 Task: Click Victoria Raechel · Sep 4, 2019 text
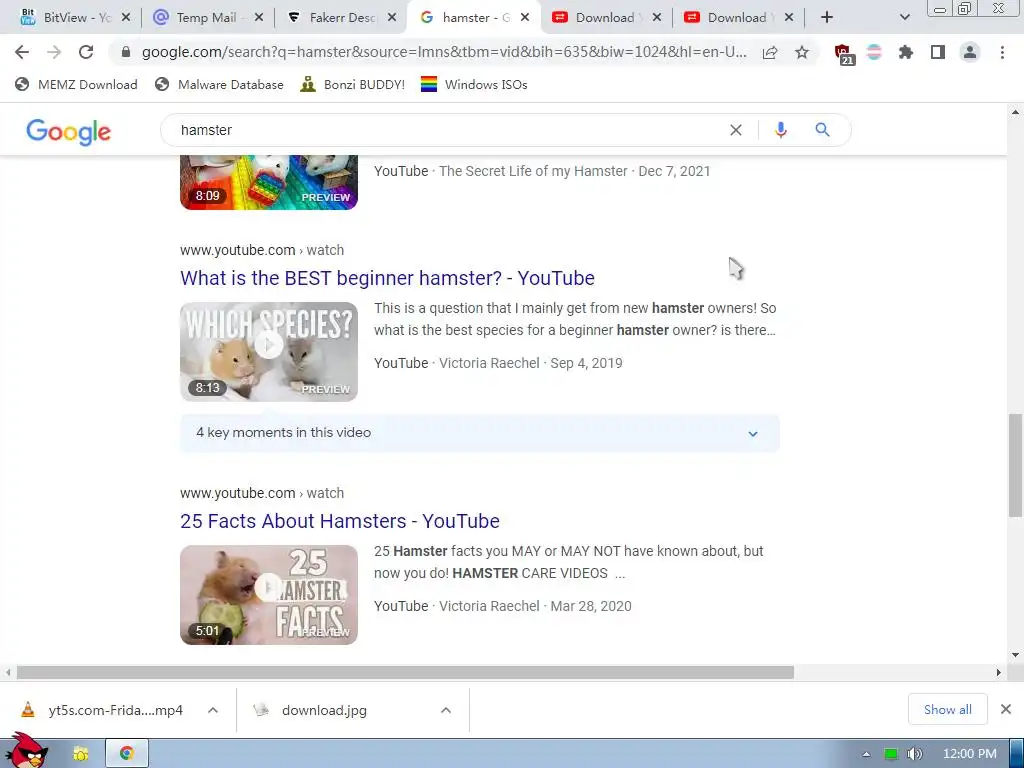click(530, 363)
